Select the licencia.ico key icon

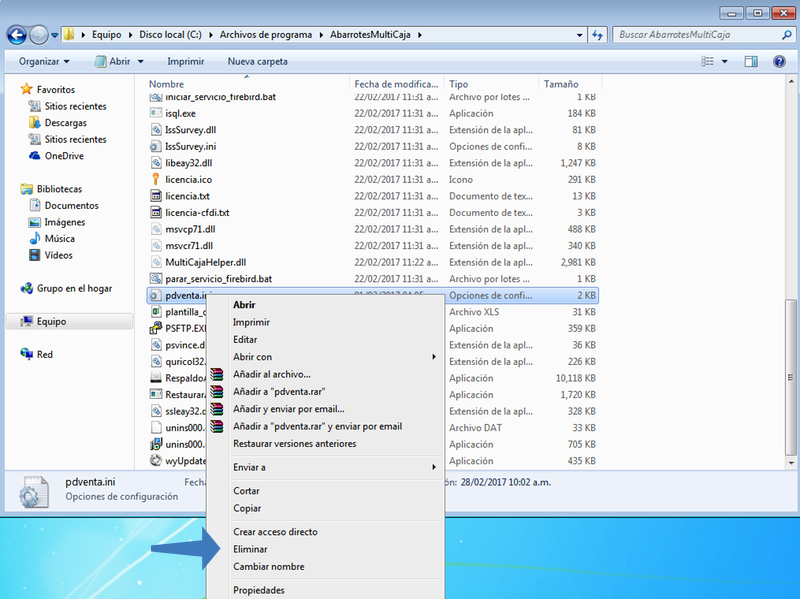click(156, 179)
